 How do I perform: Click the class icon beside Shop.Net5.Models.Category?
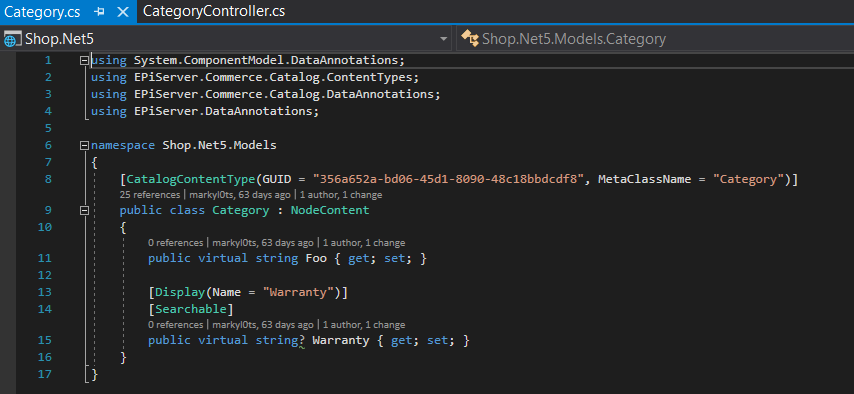click(x=469, y=38)
